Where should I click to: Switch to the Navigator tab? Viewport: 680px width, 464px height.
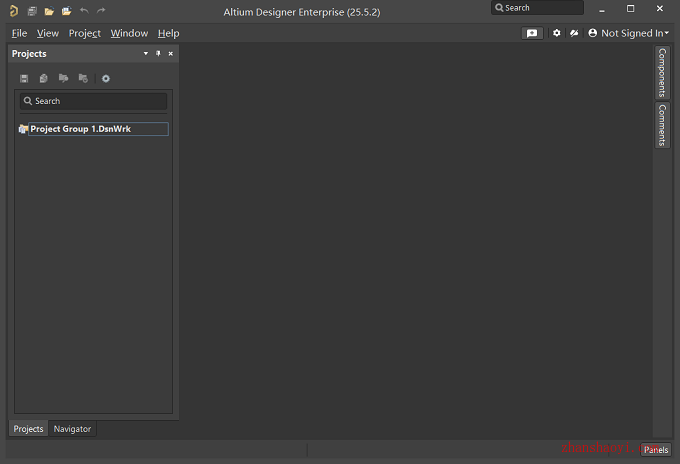(72, 429)
